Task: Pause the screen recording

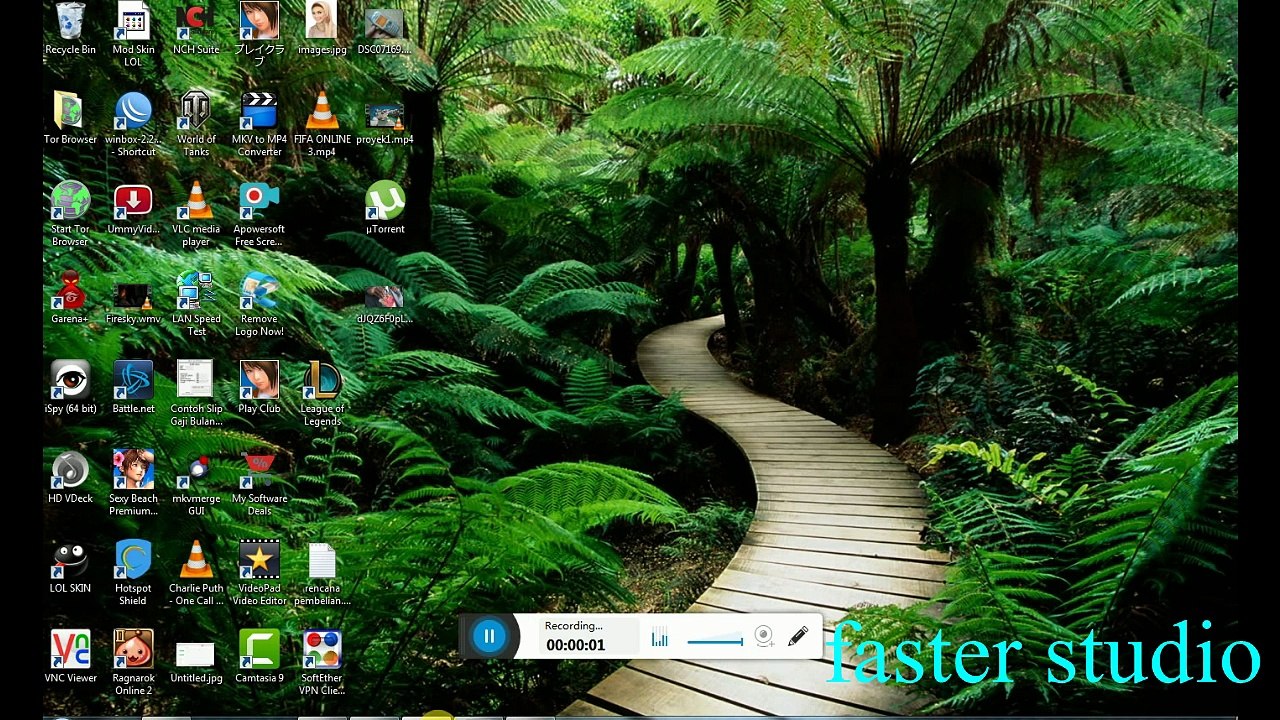Action: (489, 636)
